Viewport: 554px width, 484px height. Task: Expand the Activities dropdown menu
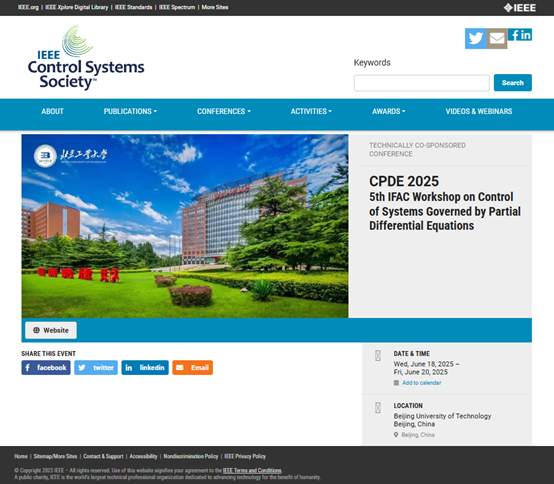311,111
